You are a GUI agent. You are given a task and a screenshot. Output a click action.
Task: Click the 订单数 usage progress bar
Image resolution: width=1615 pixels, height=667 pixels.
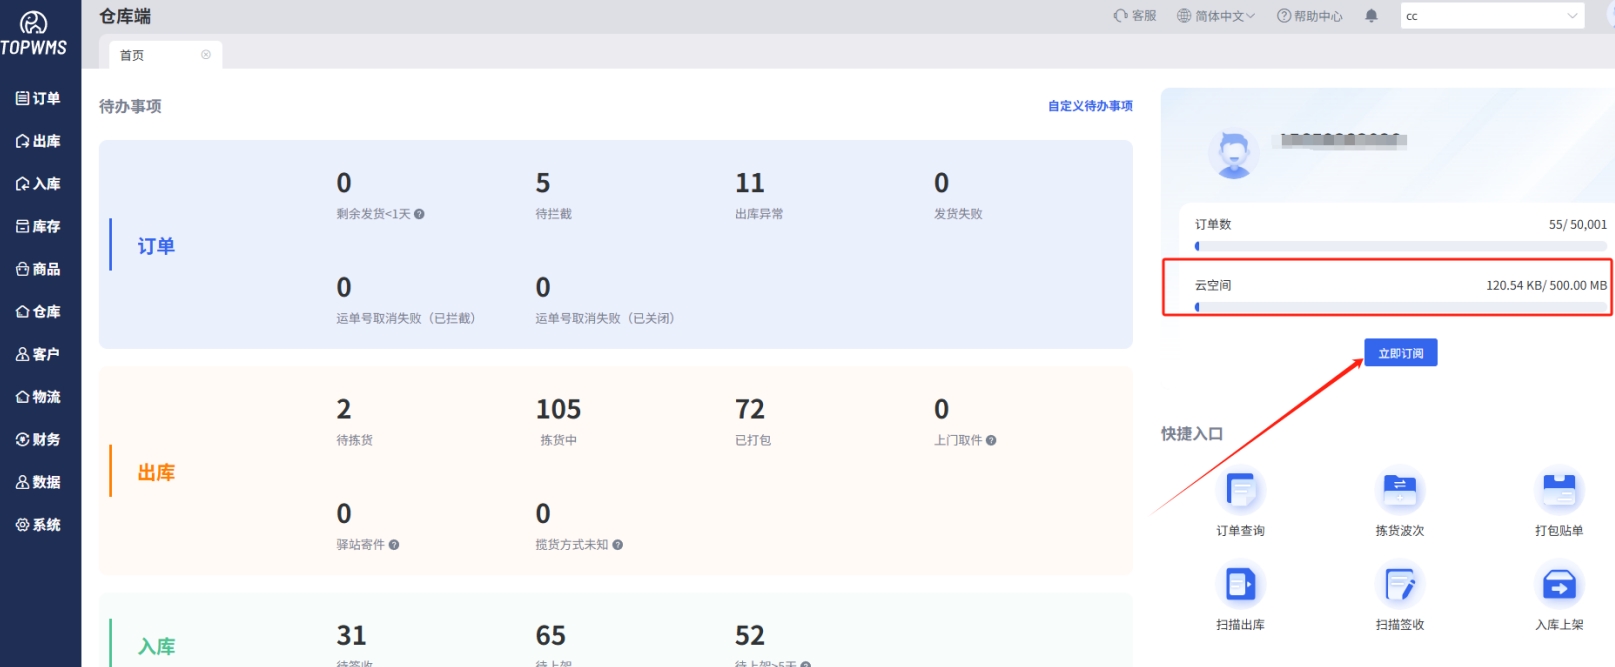point(1400,246)
